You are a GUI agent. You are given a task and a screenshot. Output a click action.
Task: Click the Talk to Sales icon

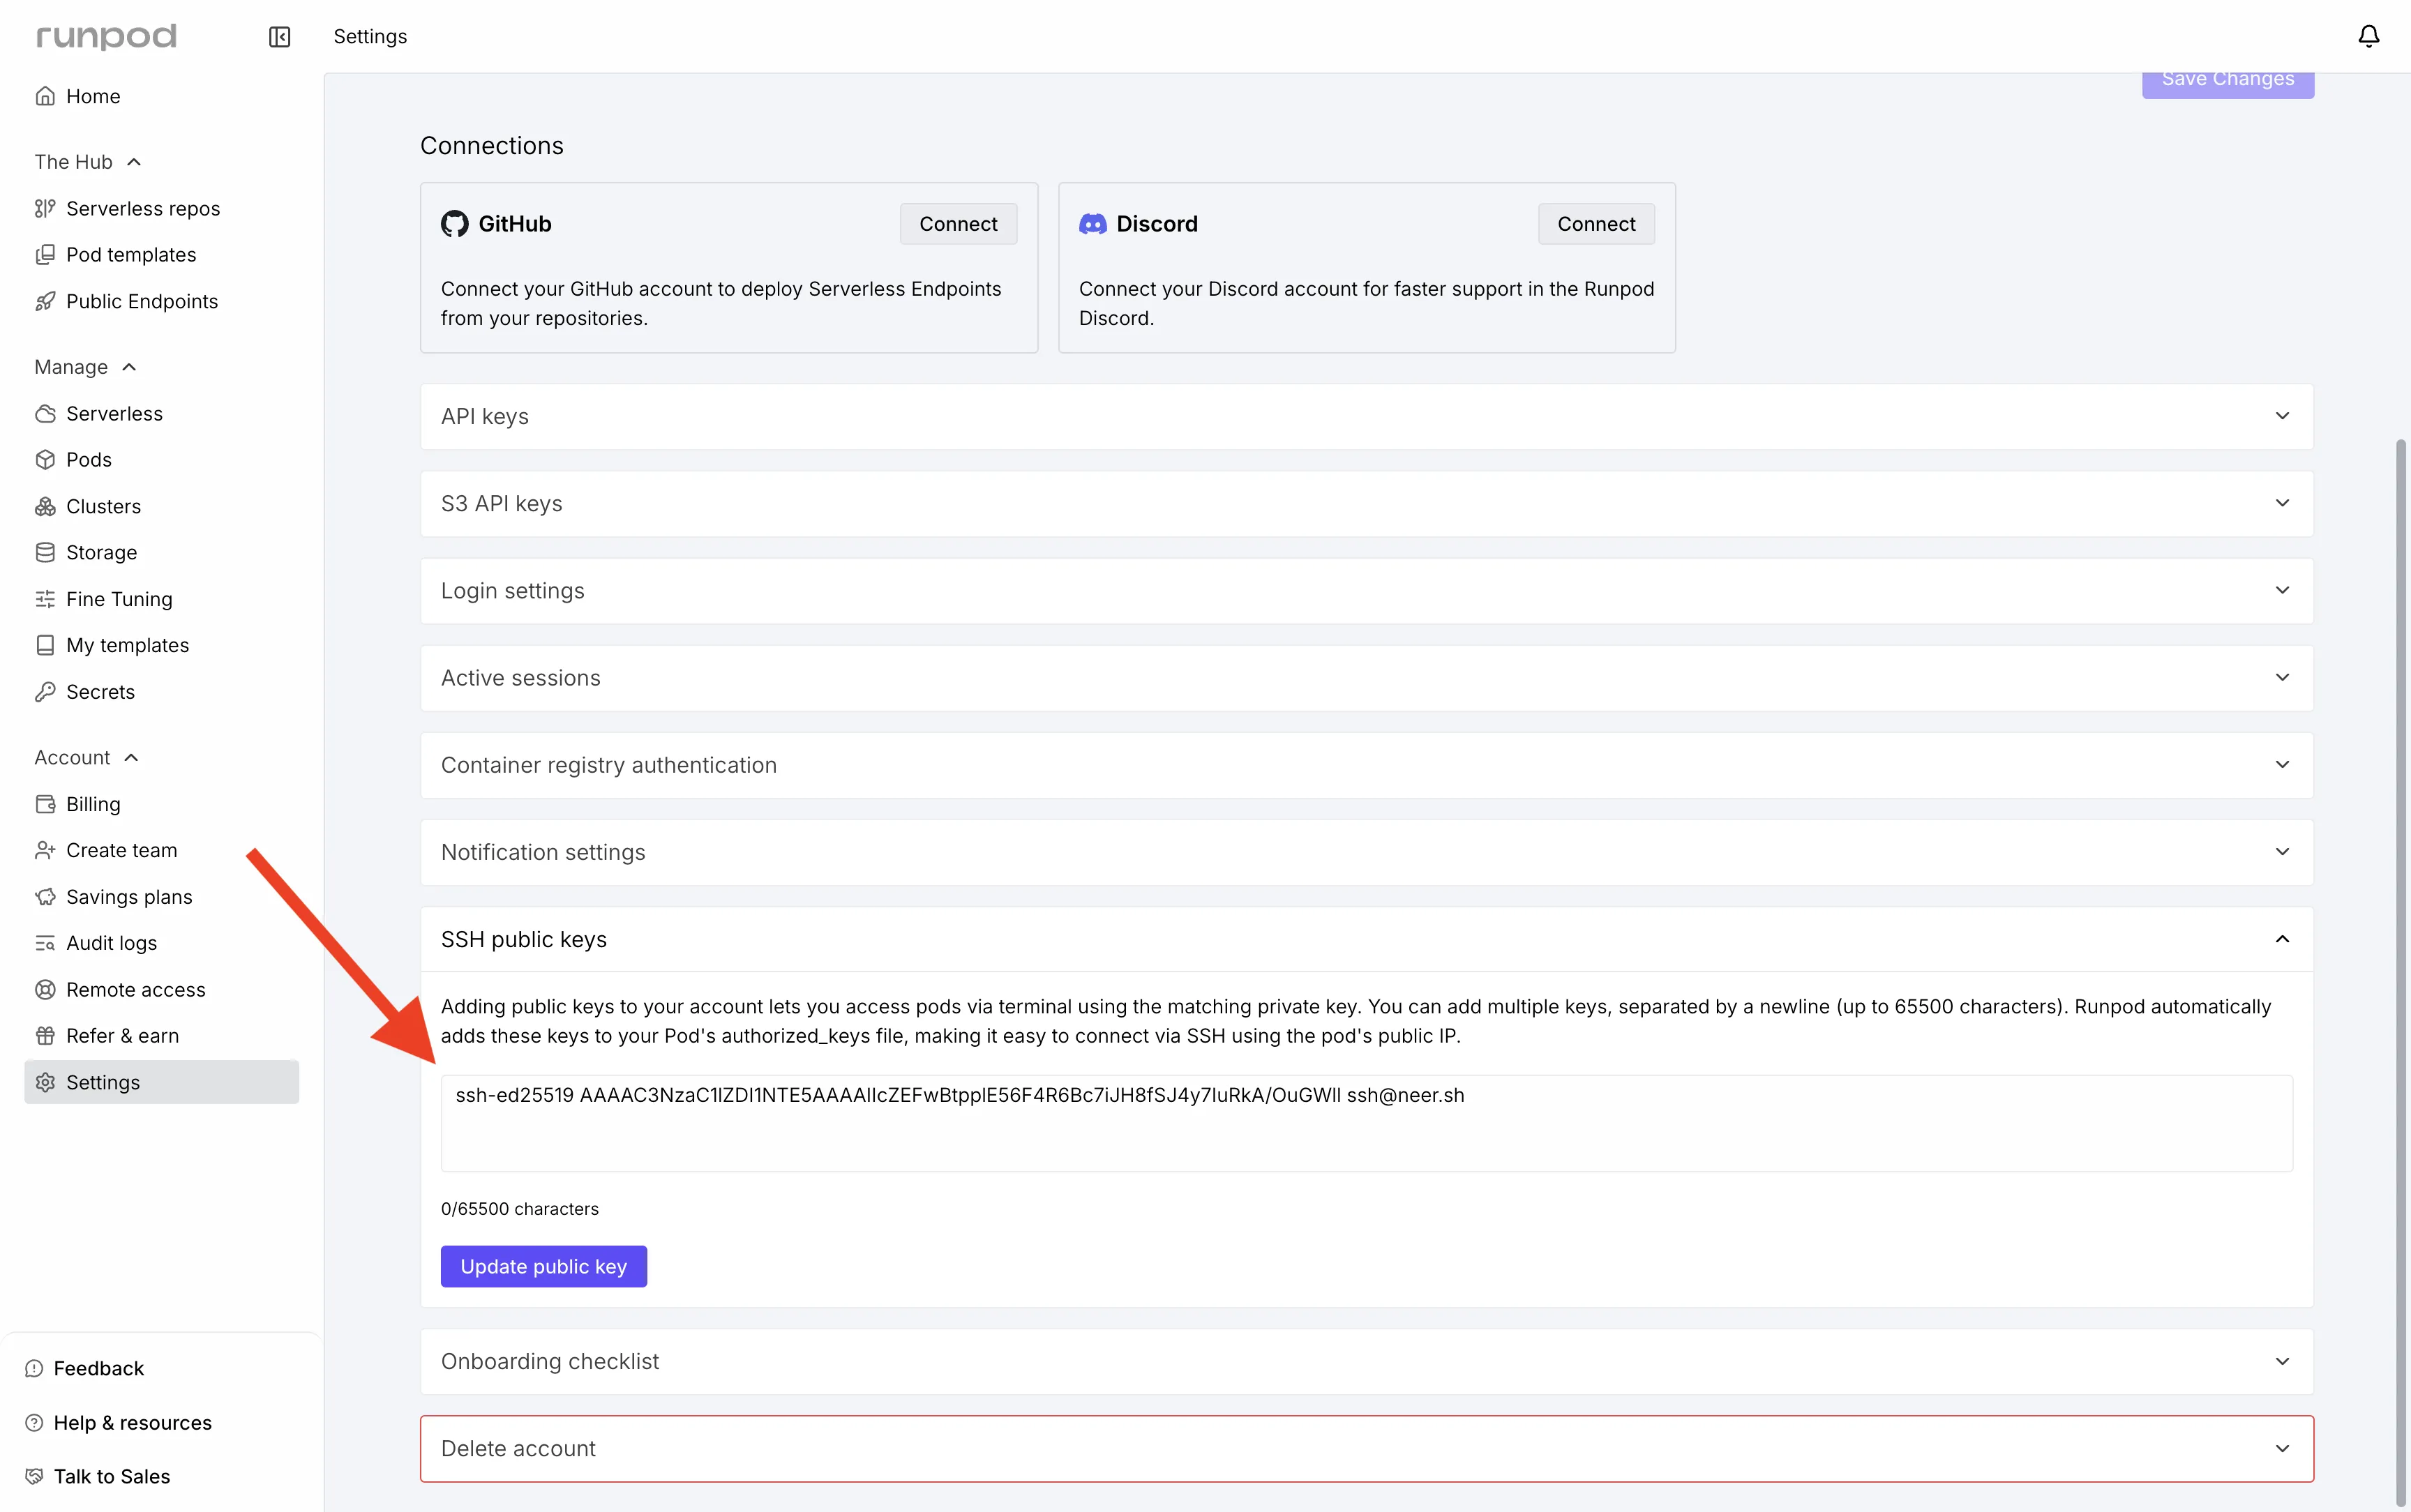(34, 1476)
